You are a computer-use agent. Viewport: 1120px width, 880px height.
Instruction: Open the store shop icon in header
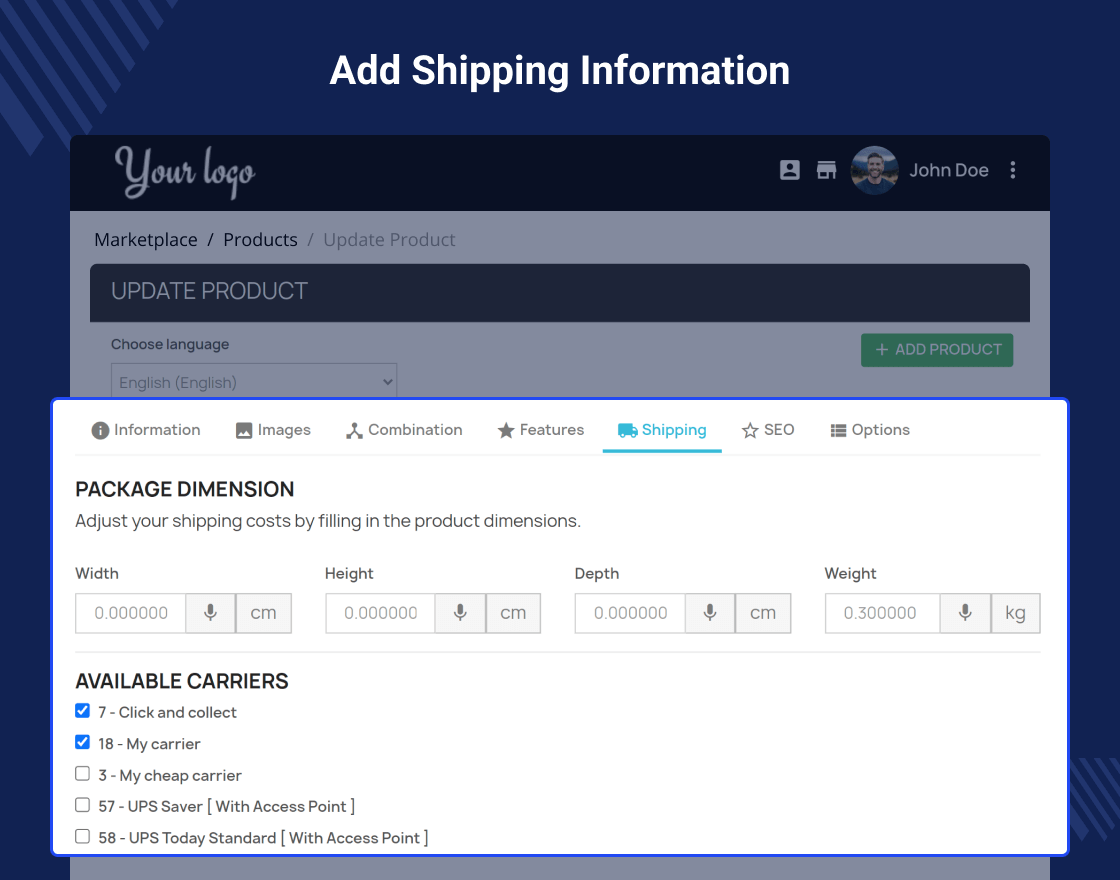[x=826, y=170]
